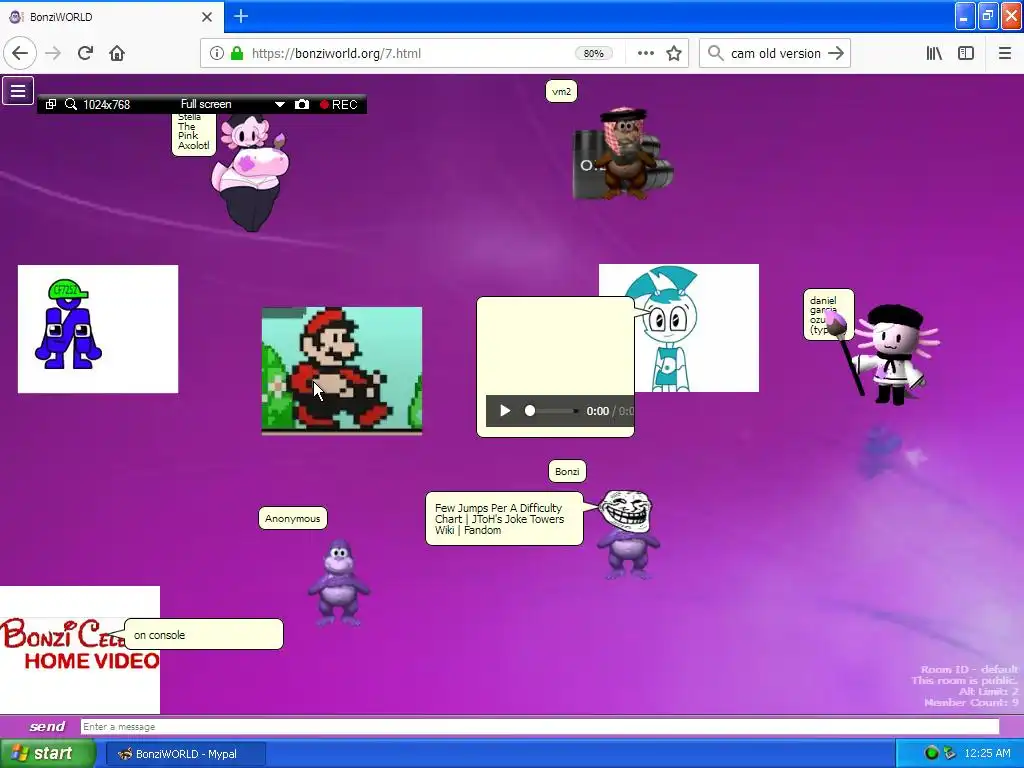The image size is (1024, 768).
Task: Take a screenshot with the camera icon
Action: (302, 104)
